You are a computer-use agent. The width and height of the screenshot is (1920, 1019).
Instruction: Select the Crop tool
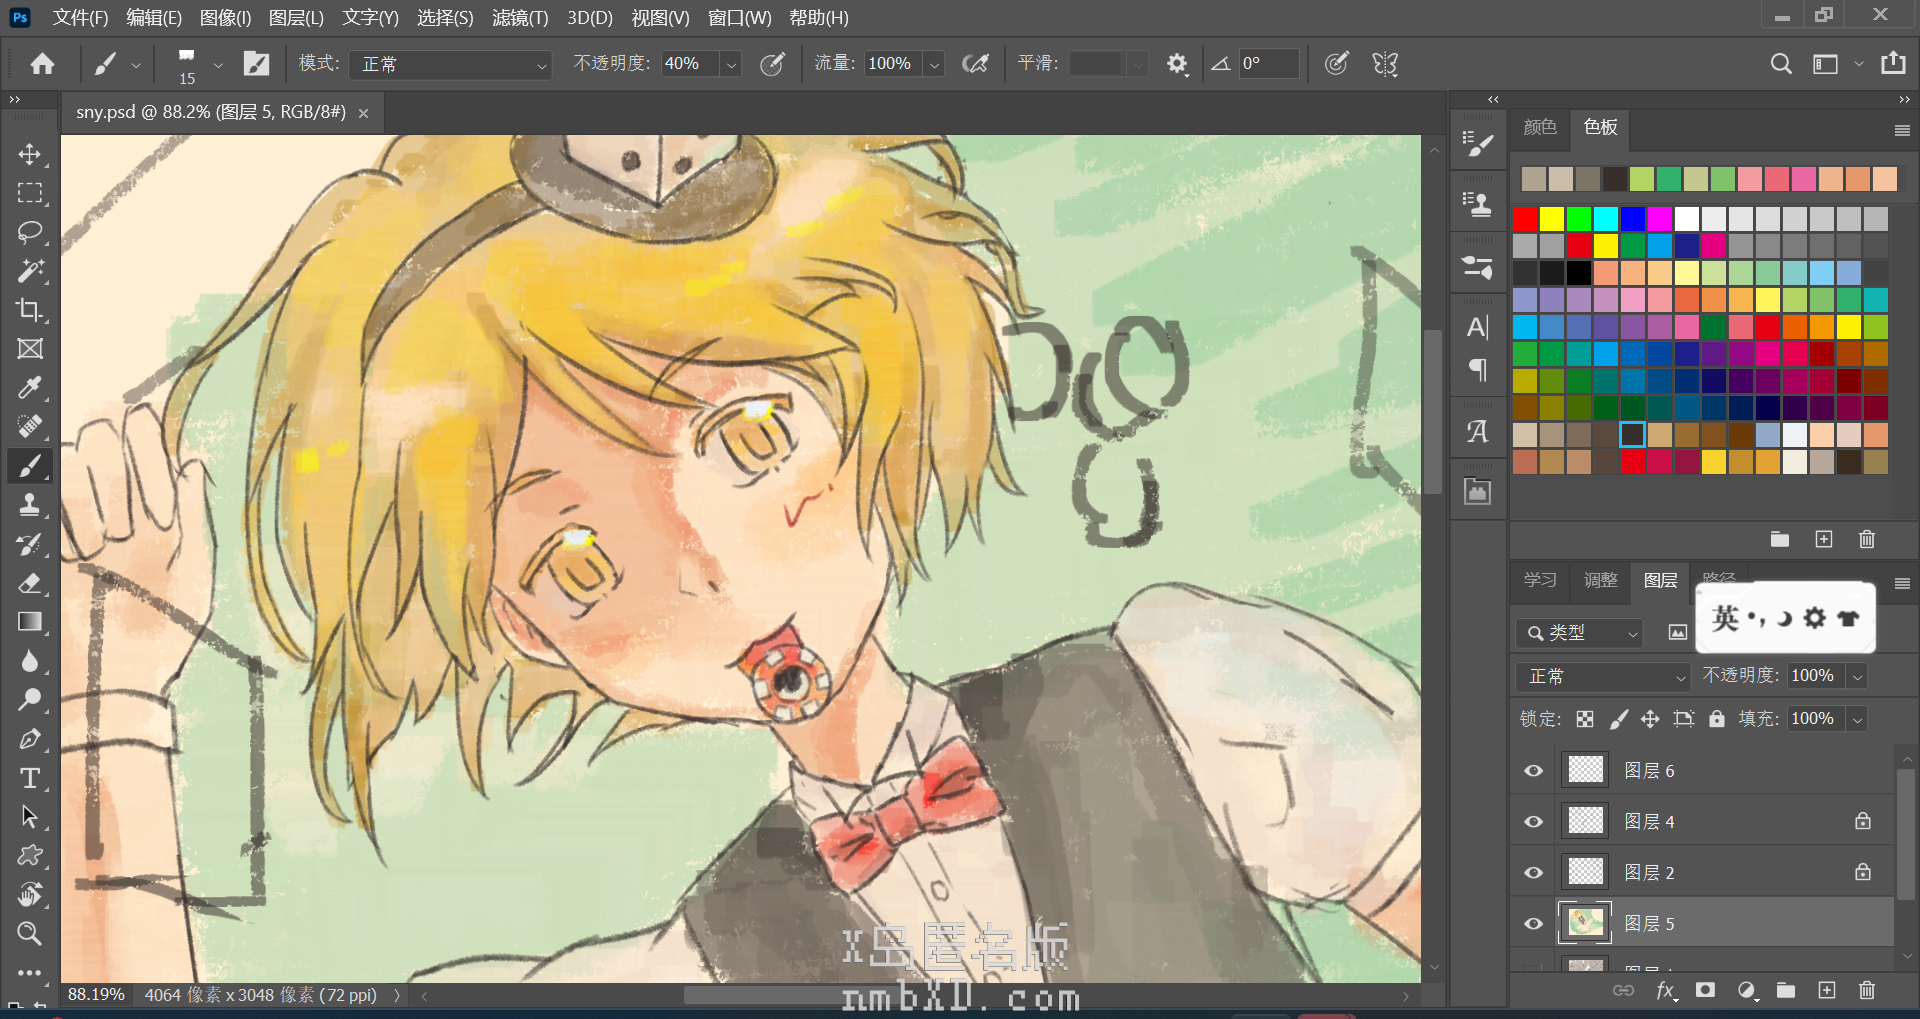click(30, 310)
